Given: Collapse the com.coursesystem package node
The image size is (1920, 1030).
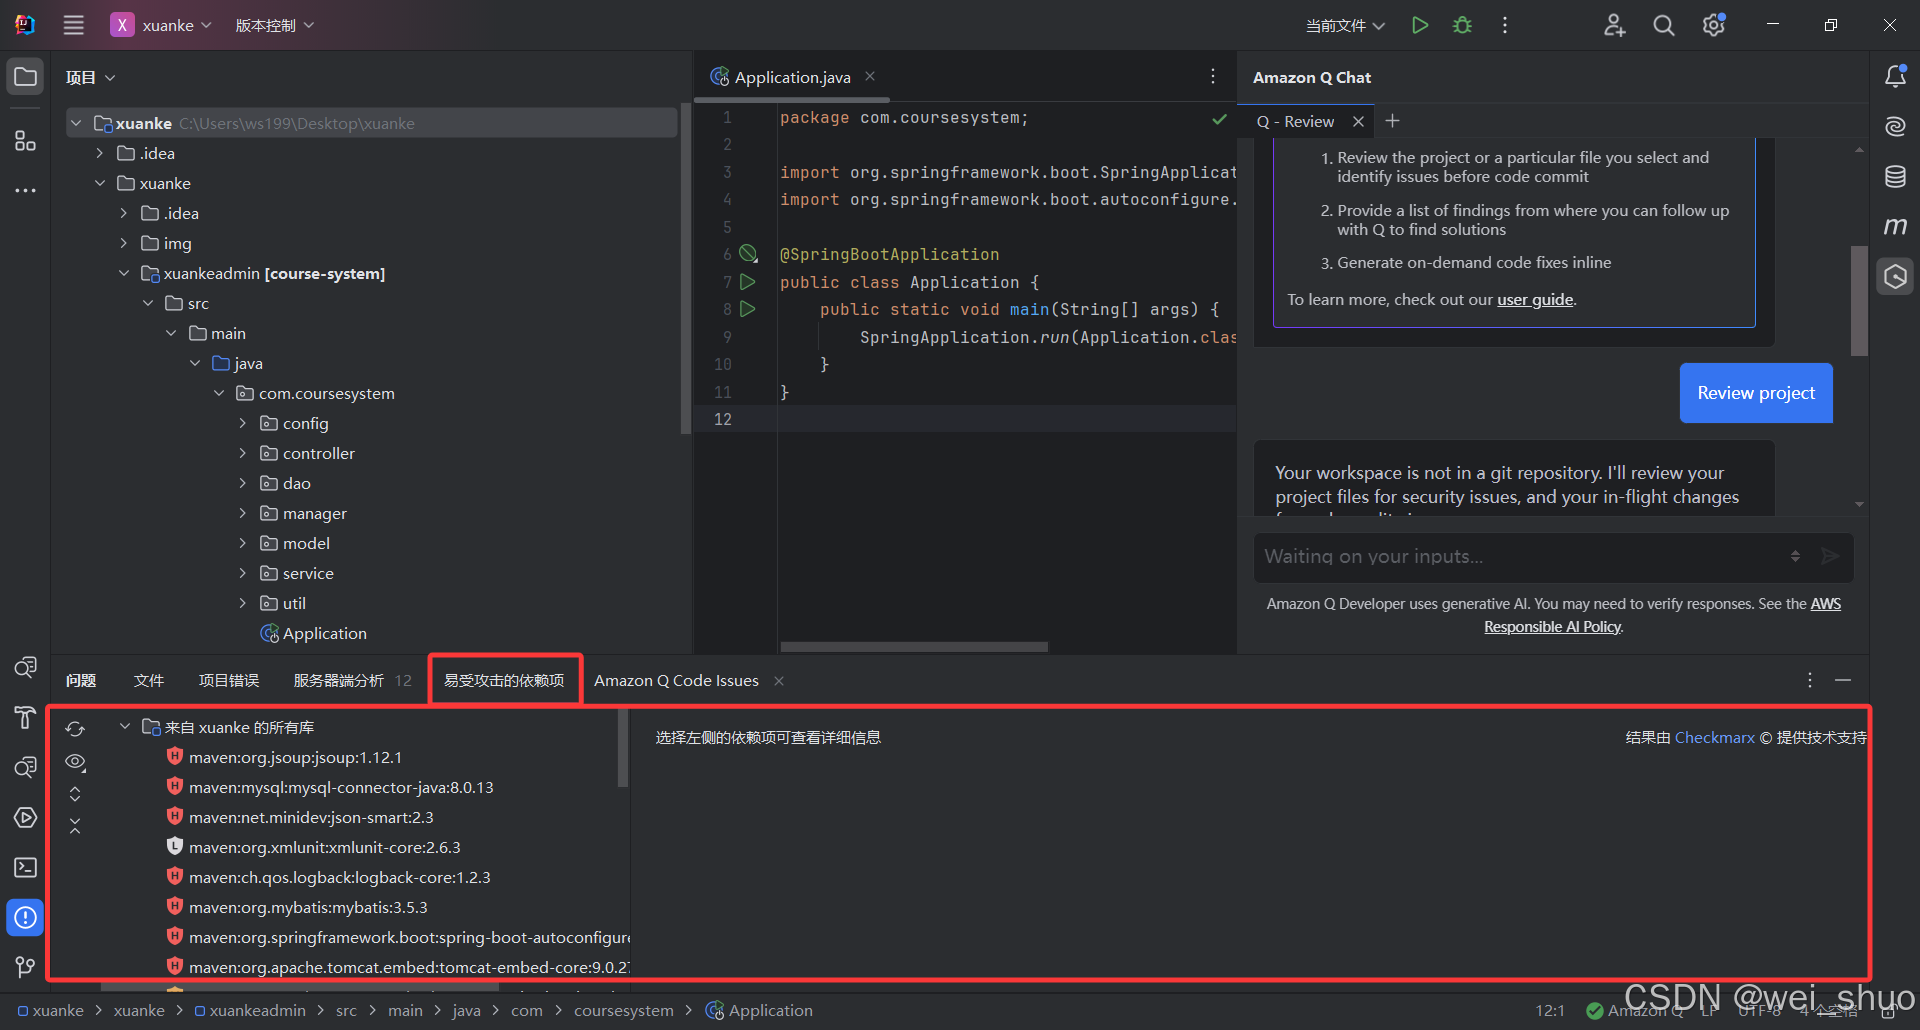Looking at the screenshot, I should pyautogui.click(x=219, y=393).
